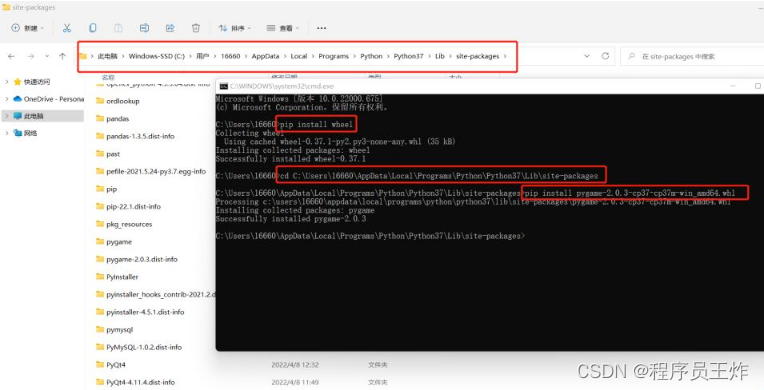The height and width of the screenshot is (390, 764).
Task: Open the Sort (排序) dropdown
Action: 235,28
